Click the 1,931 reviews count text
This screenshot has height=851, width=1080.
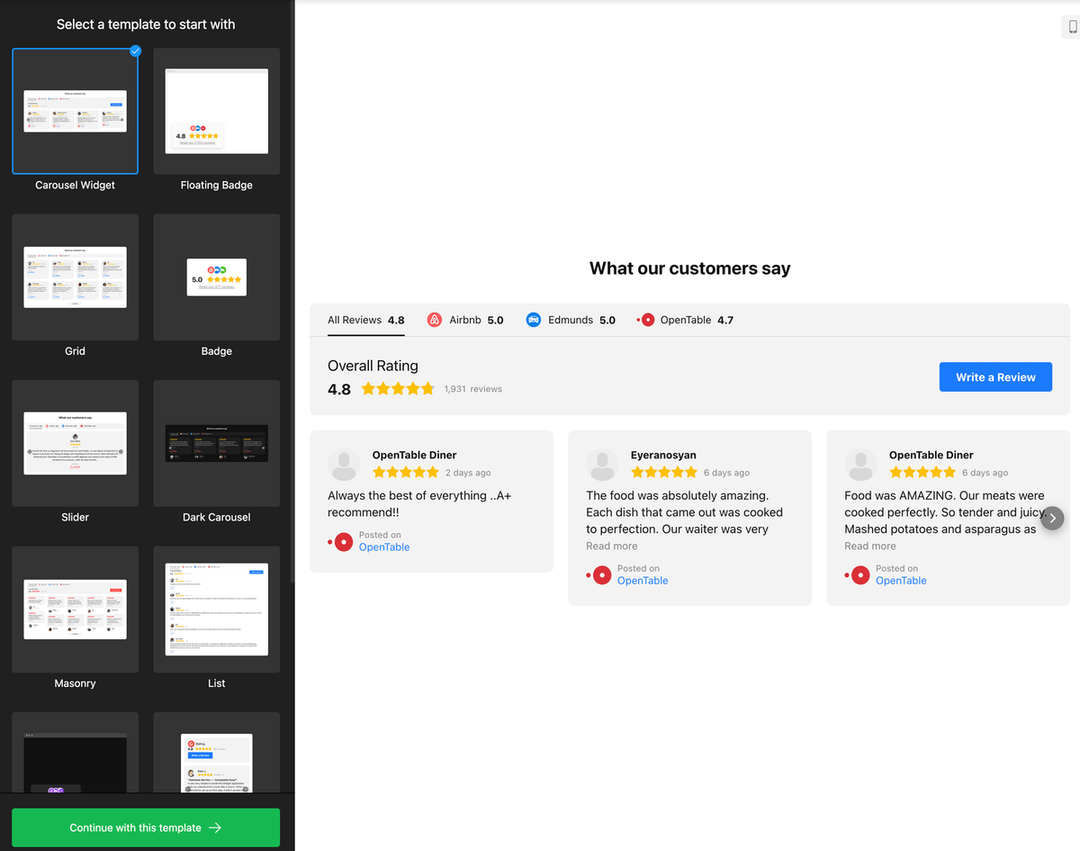tap(472, 389)
